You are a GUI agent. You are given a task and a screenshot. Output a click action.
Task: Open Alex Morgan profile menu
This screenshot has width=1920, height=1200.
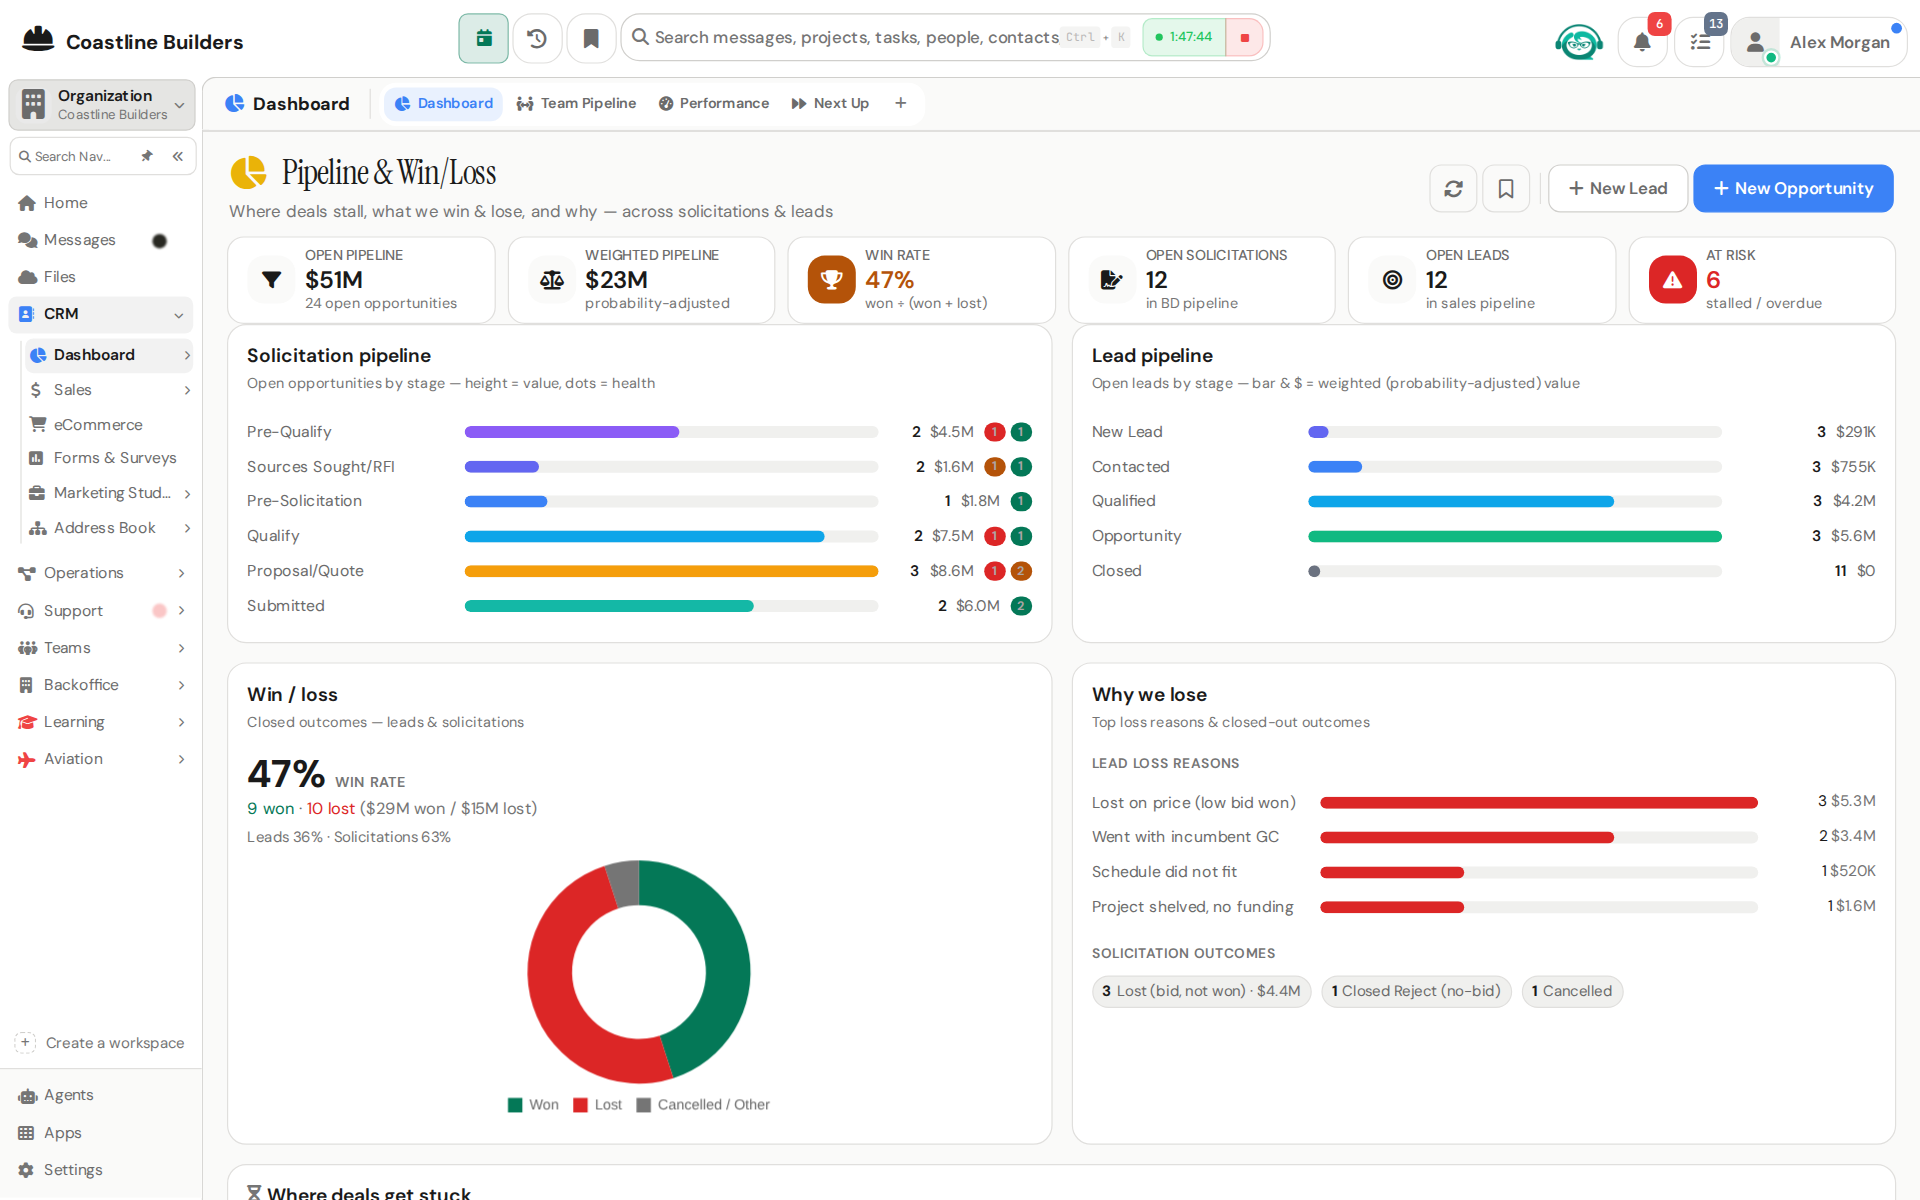[x=1819, y=42]
